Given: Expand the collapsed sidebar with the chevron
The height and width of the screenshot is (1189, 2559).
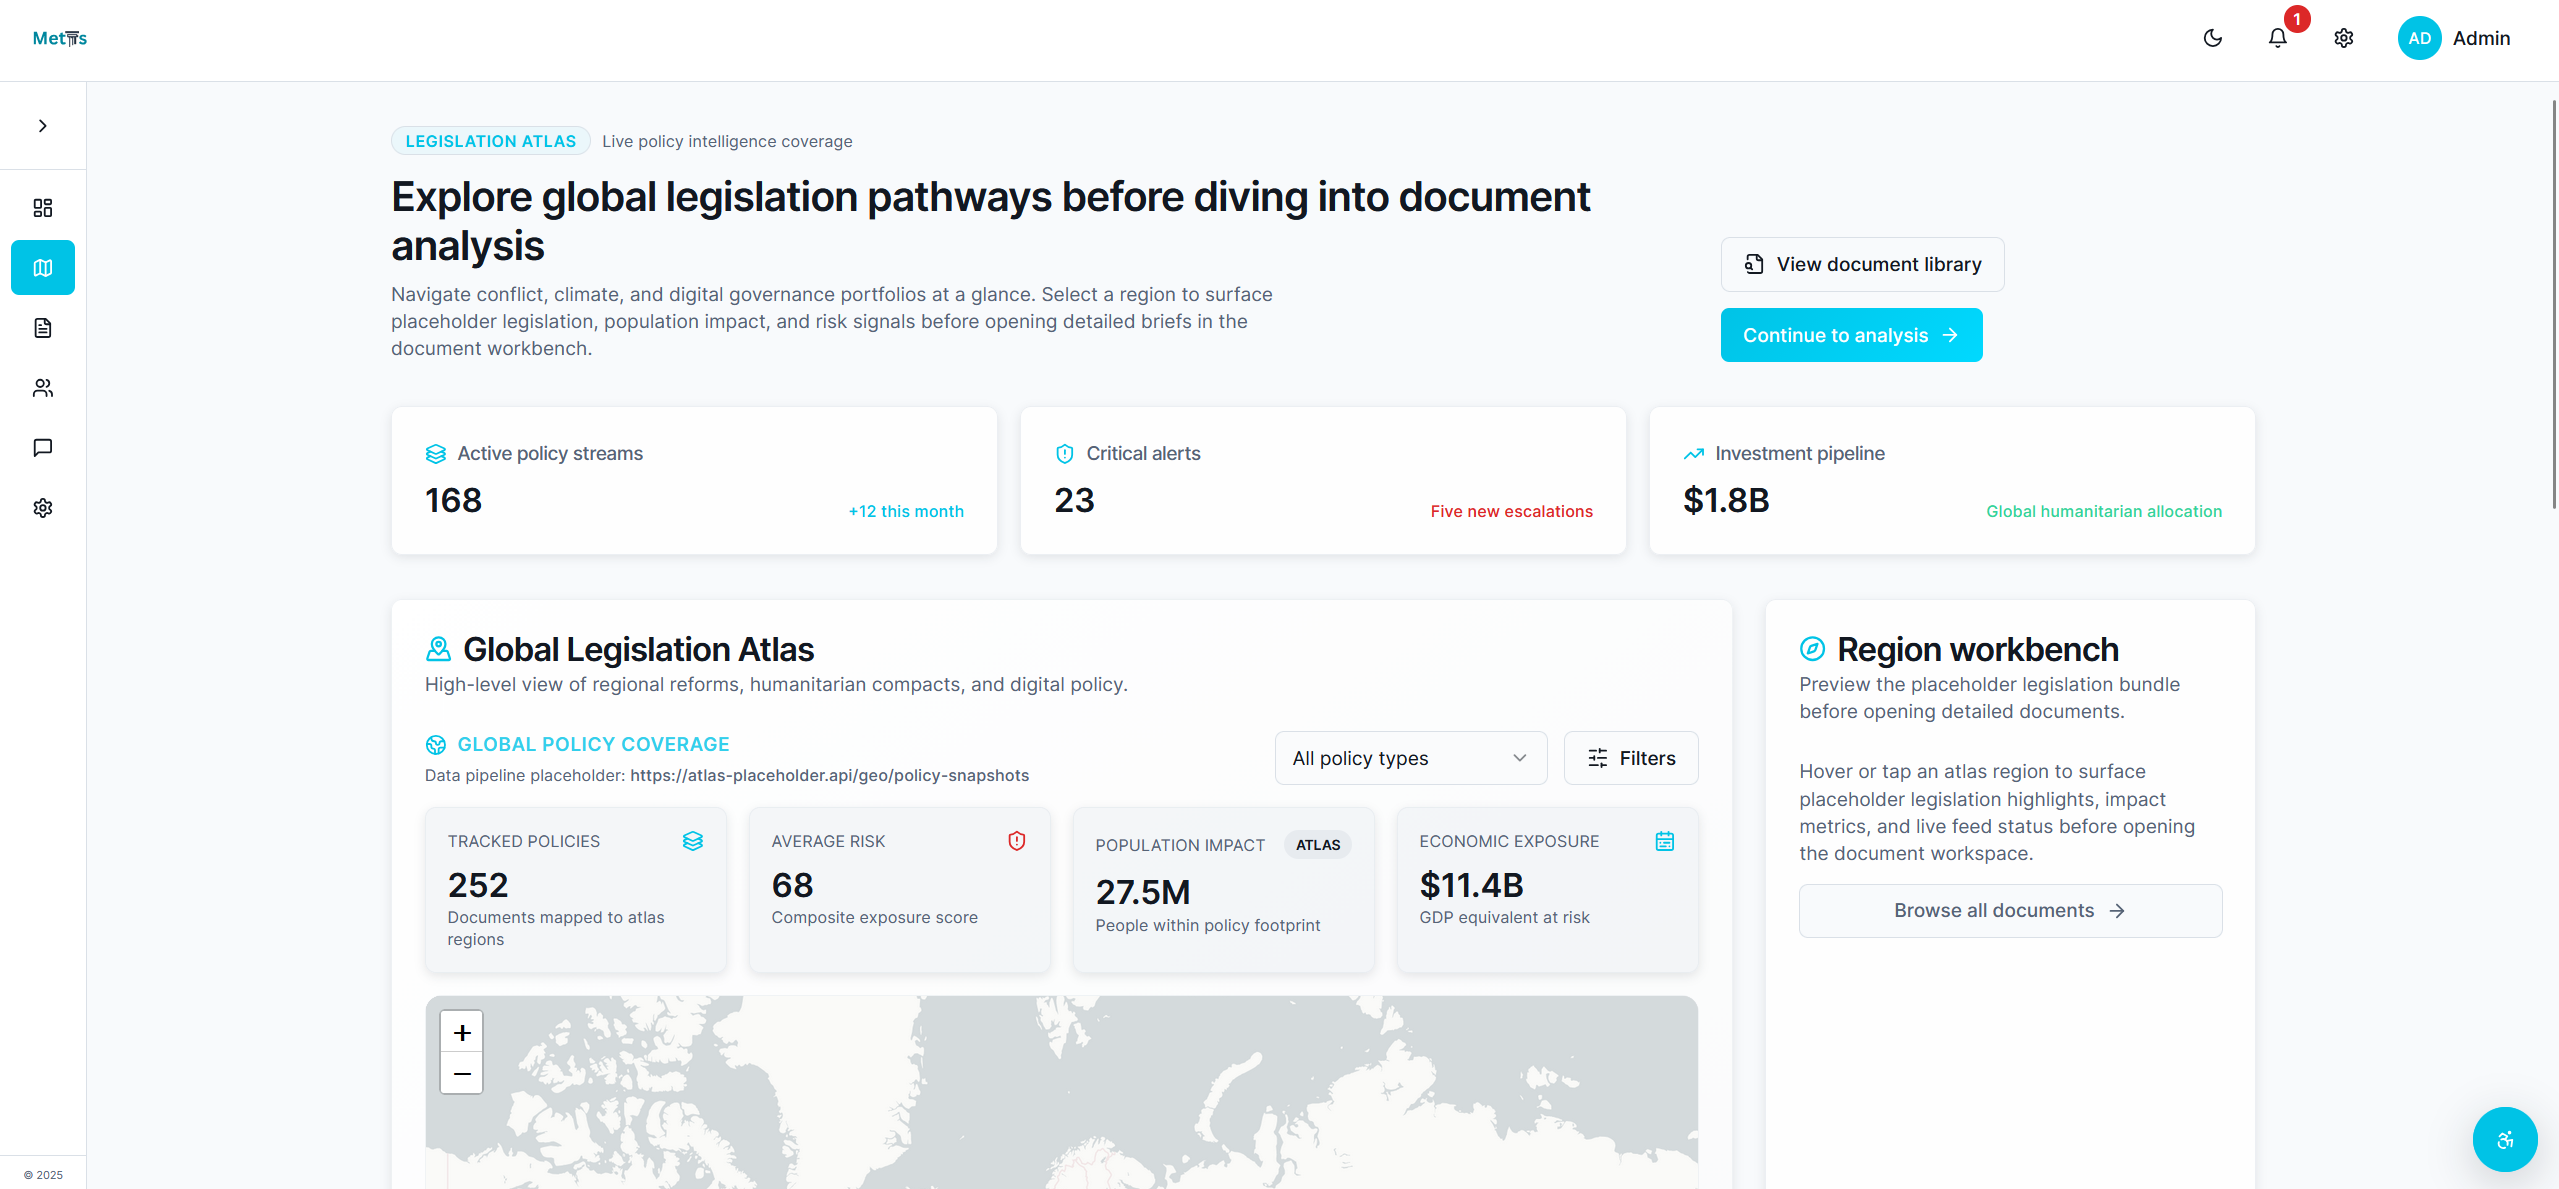Looking at the screenshot, I should click(42, 124).
